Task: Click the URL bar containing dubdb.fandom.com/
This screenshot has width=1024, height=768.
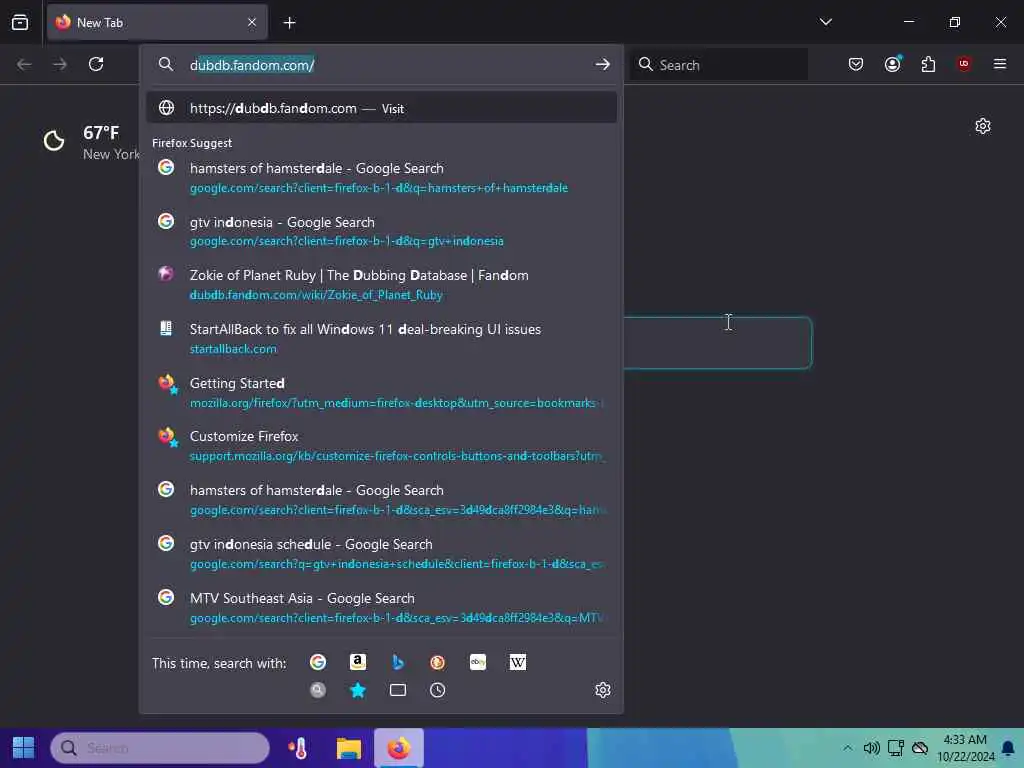Action: [385, 65]
